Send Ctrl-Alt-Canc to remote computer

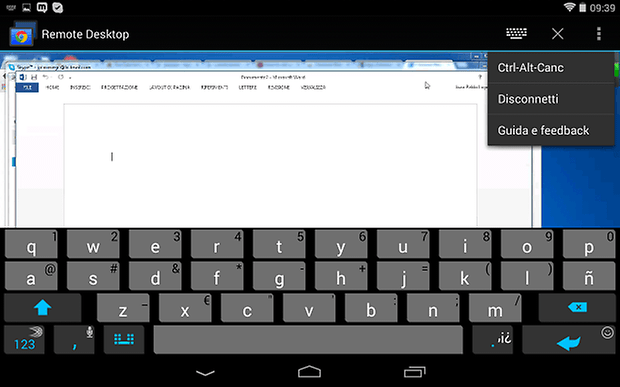pos(551,68)
